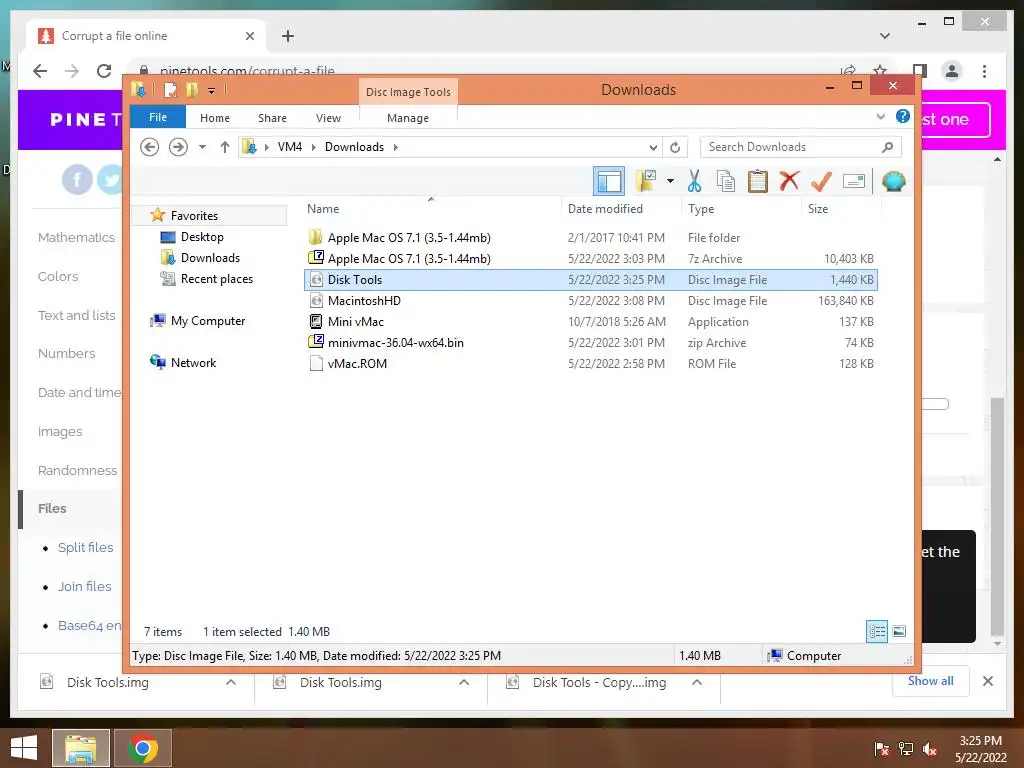
Task: Select the Apple Mac OS 7.1 7z archive
Action: (591, 259)
